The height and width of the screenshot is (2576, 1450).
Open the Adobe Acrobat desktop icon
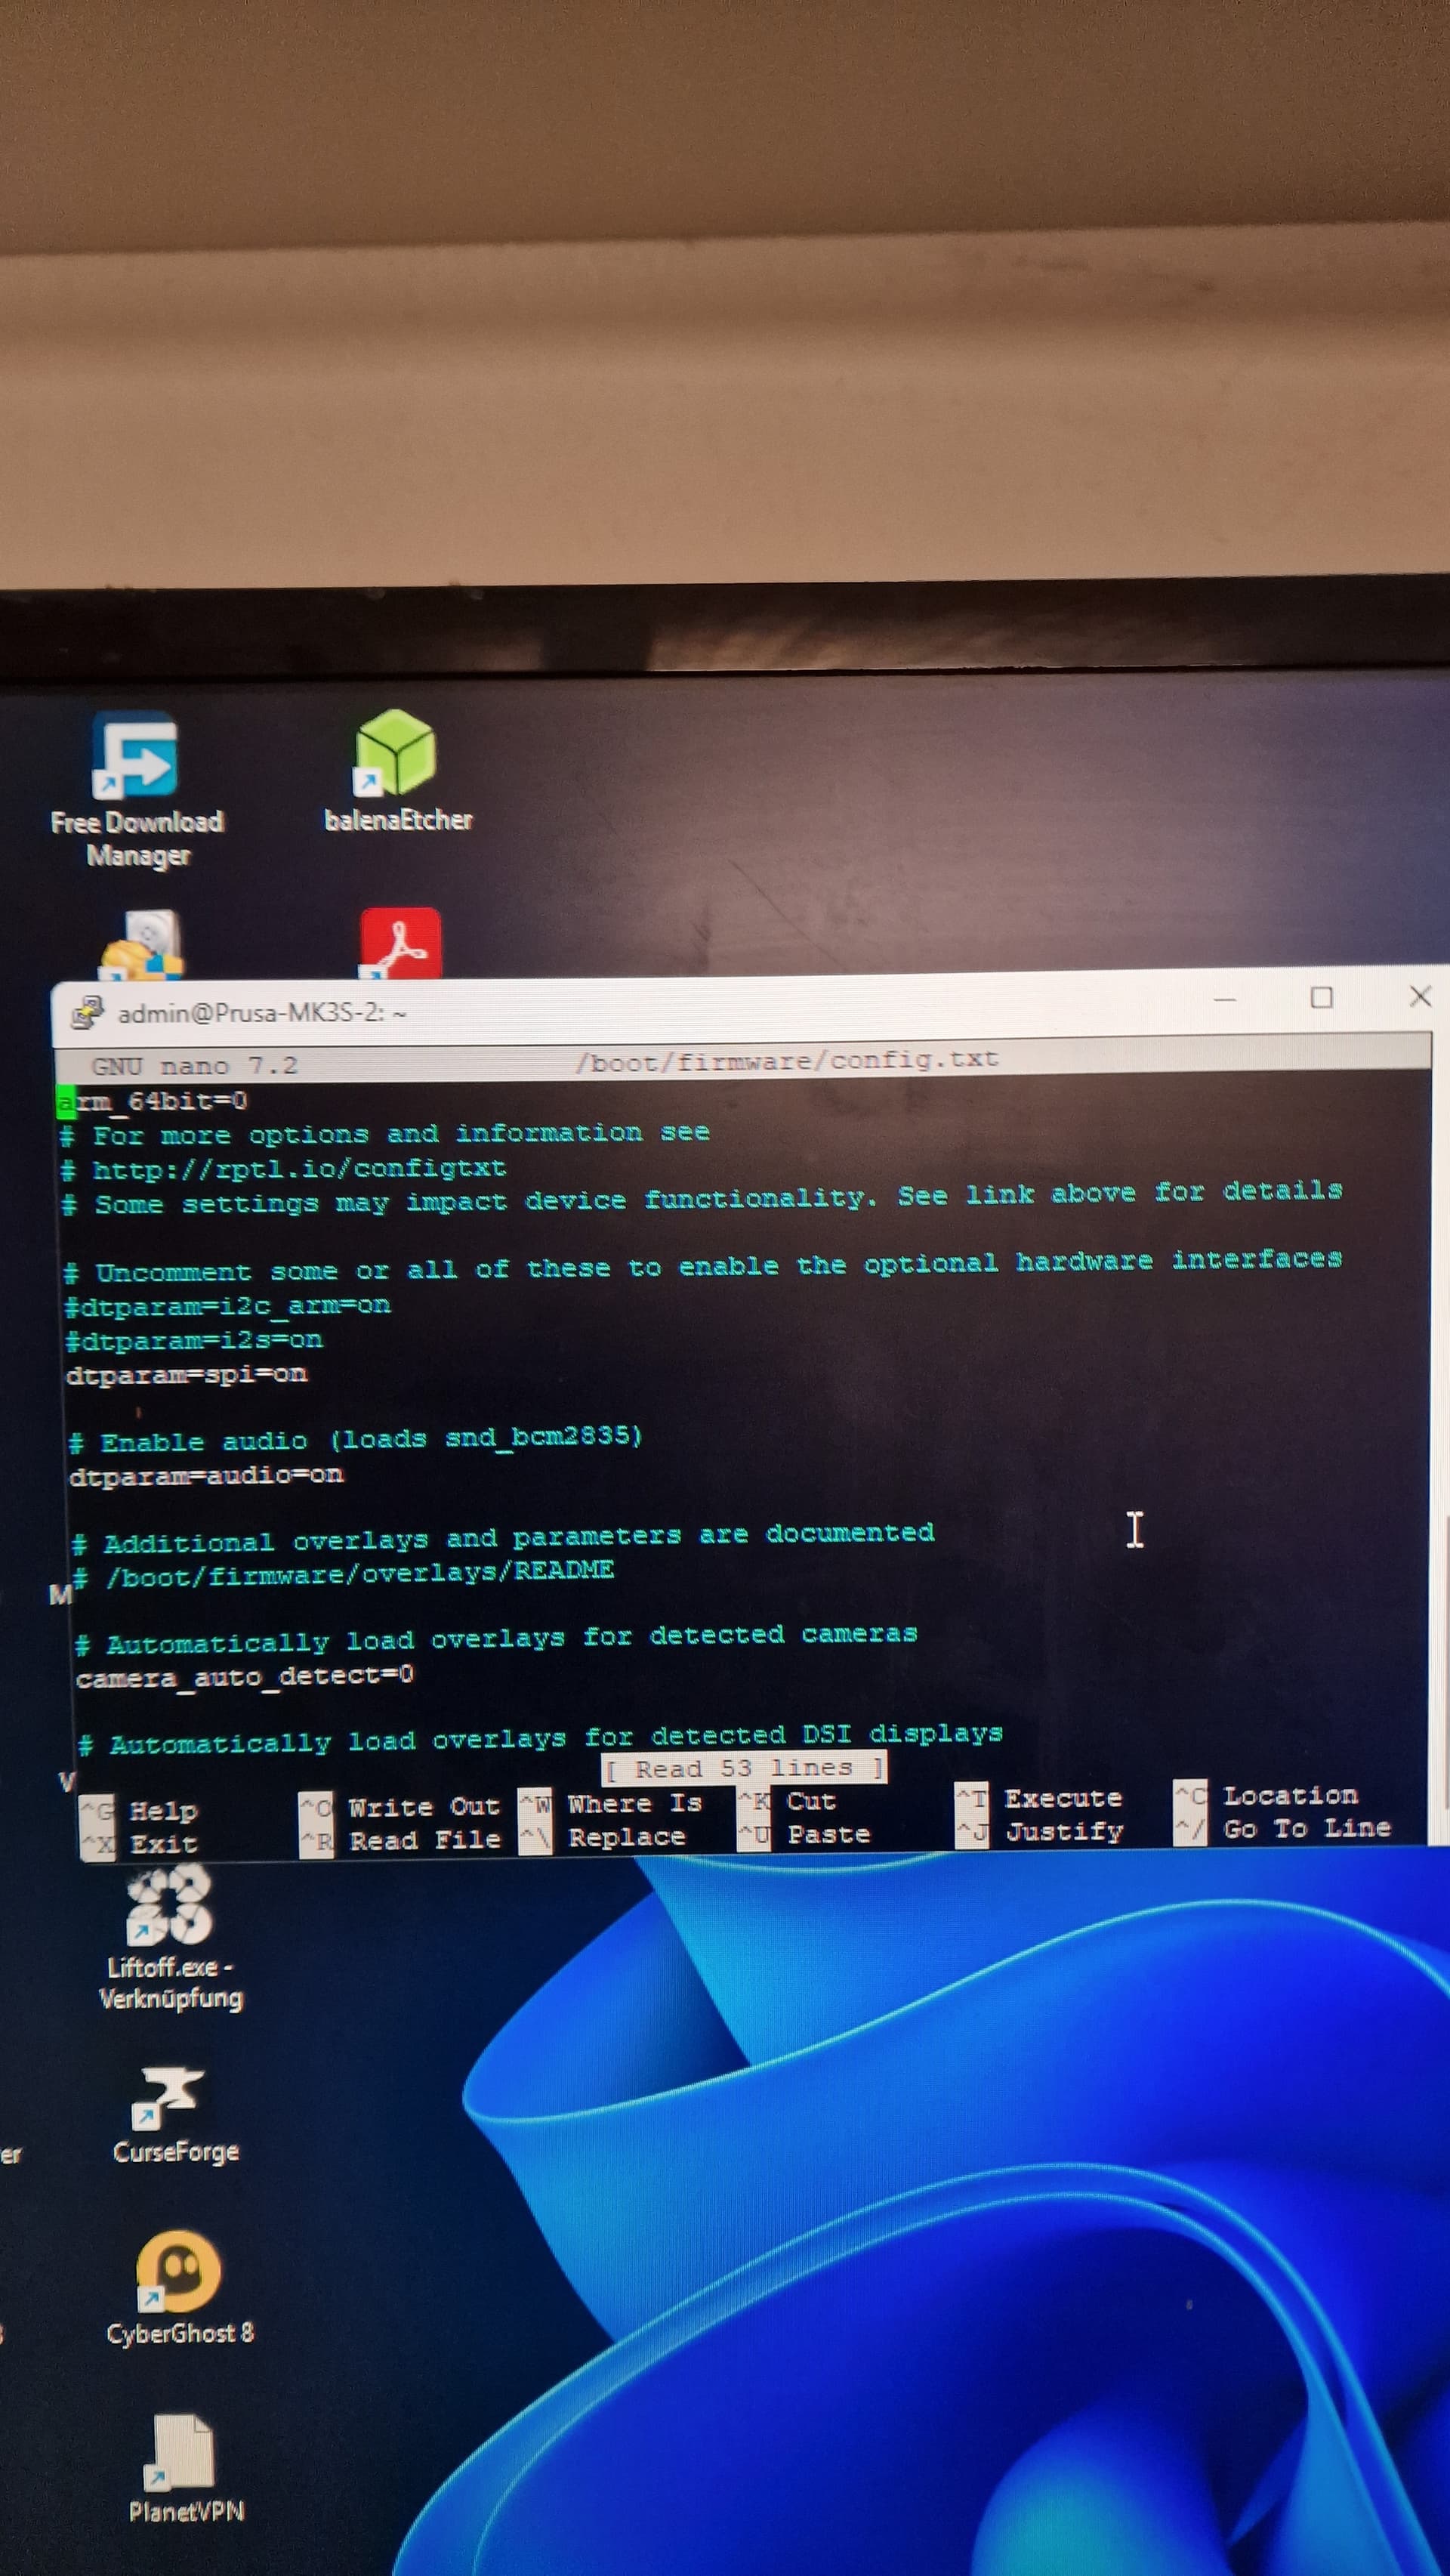click(x=401, y=943)
